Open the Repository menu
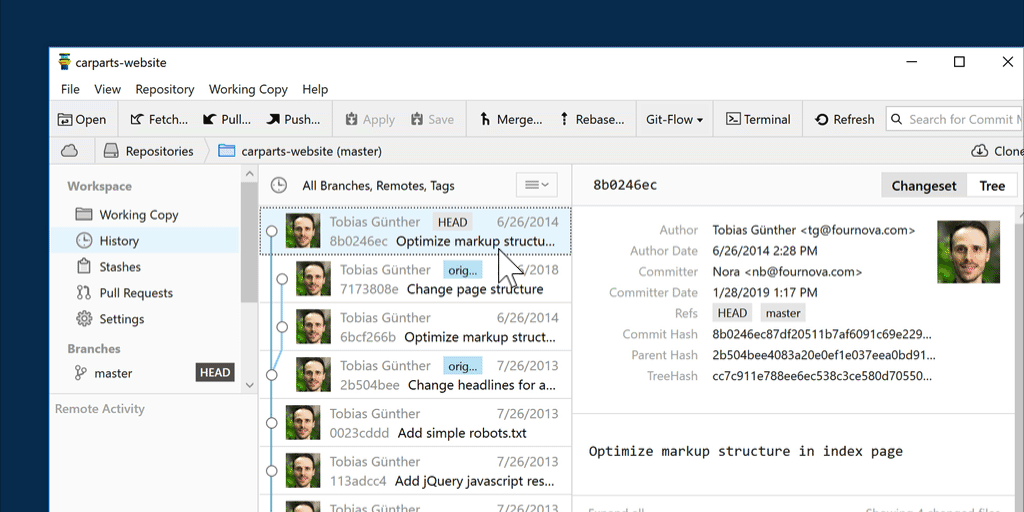The image size is (1024, 512). coord(165,89)
